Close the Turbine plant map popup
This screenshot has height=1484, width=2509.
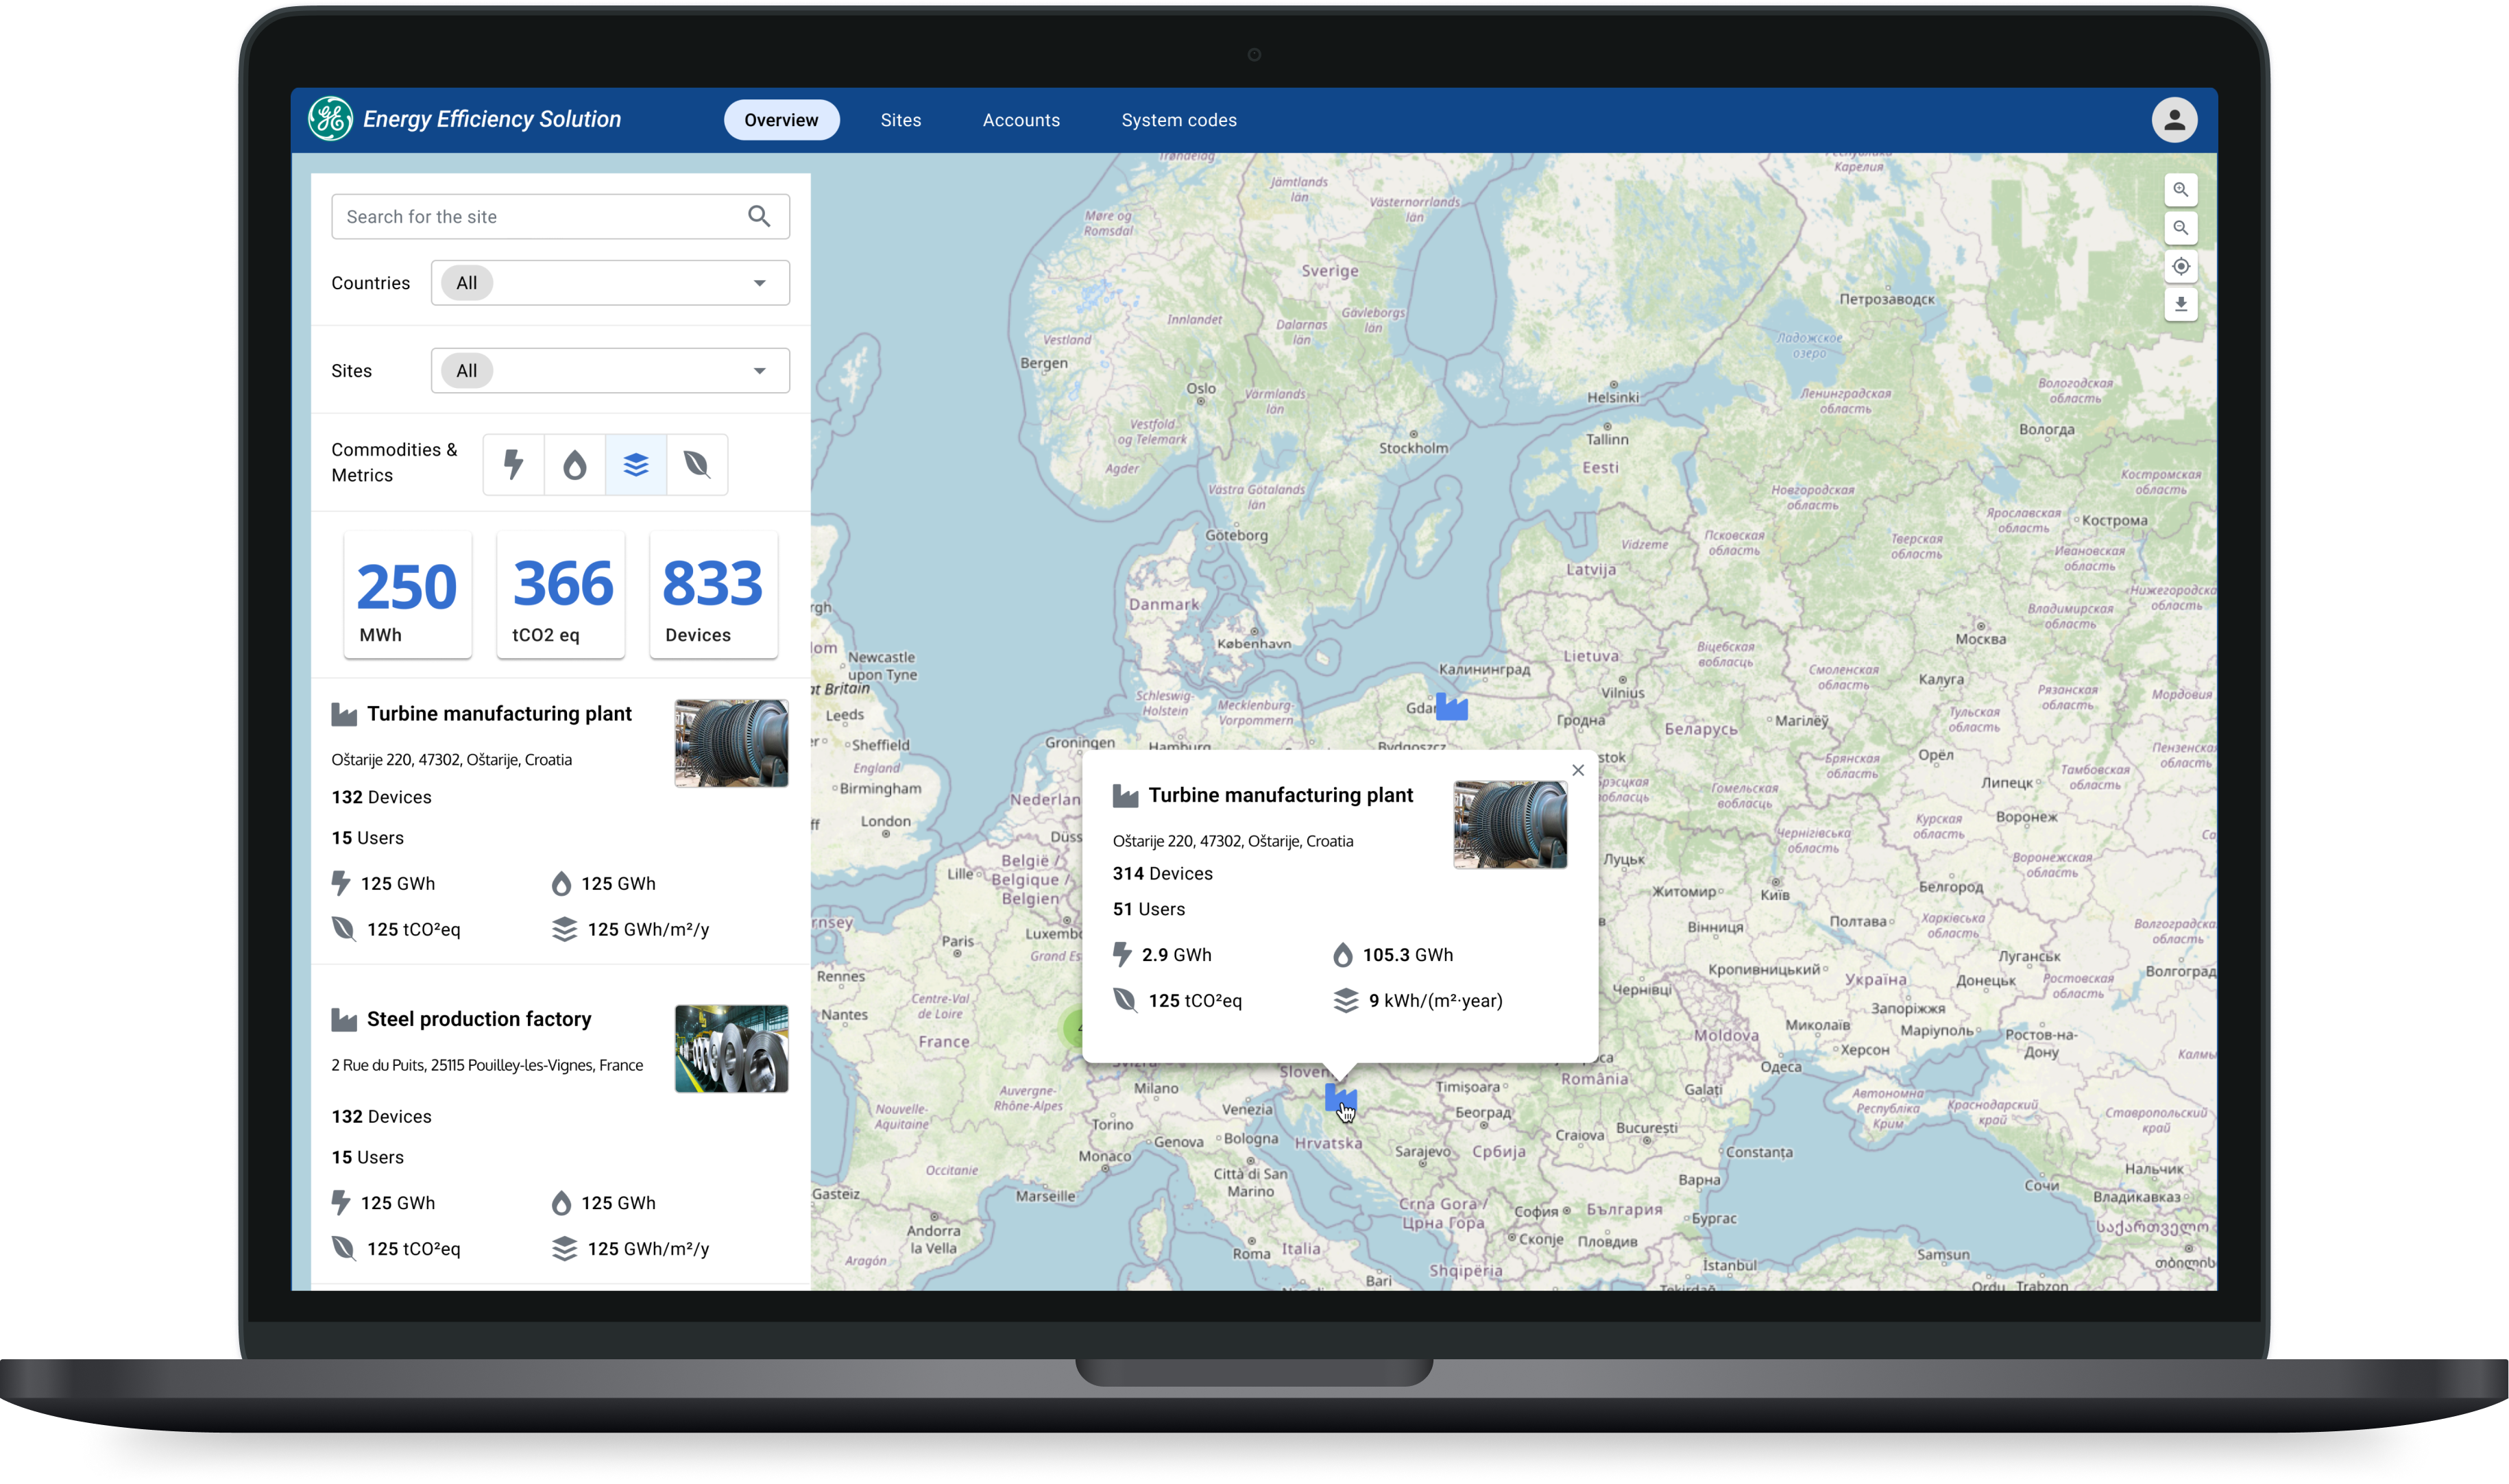pyautogui.click(x=1577, y=770)
